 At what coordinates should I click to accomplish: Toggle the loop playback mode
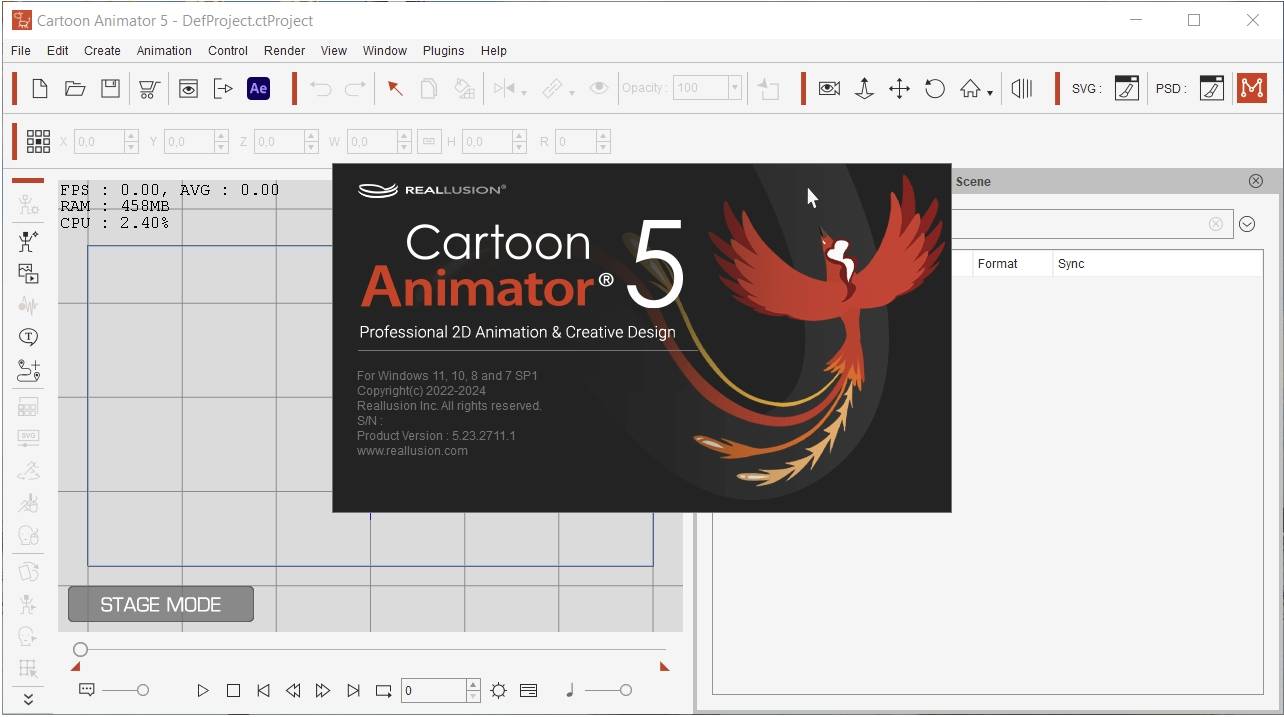pyautogui.click(x=383, y=690)
